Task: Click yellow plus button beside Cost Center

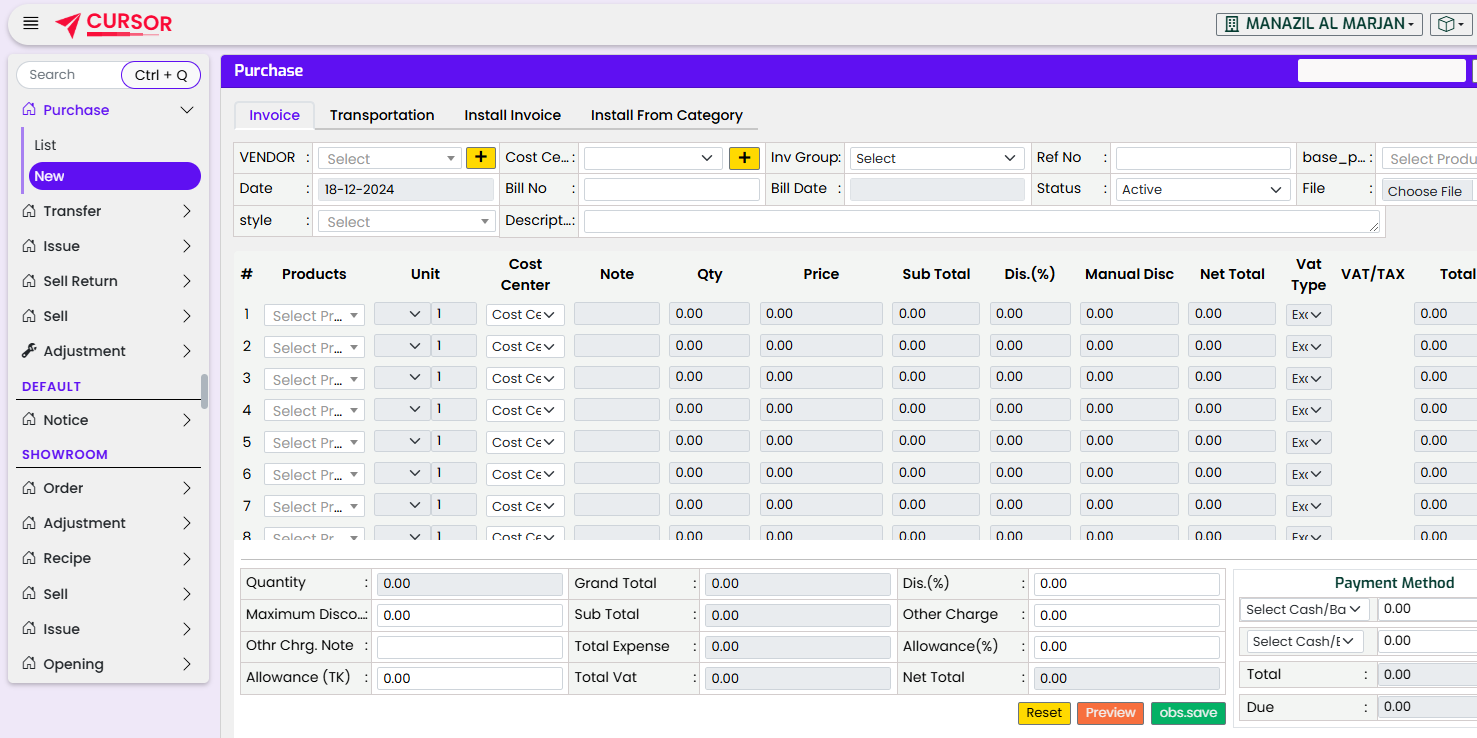Action: click(744, 158)
